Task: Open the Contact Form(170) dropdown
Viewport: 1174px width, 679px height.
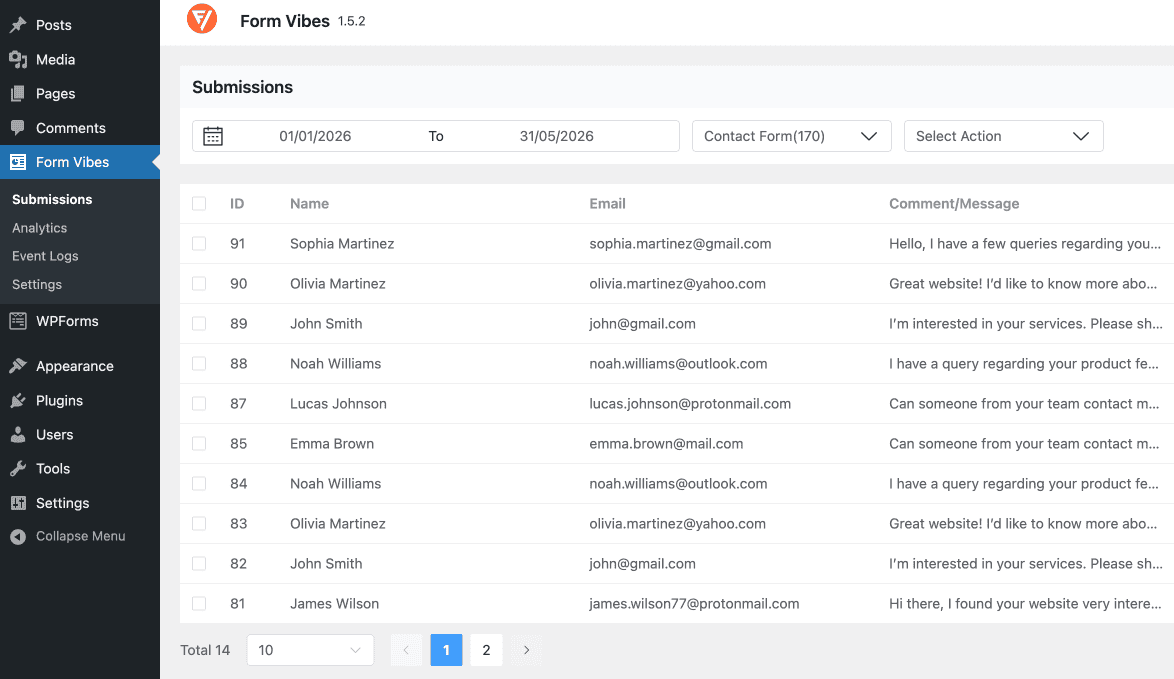Action: [x=791, y=136]
